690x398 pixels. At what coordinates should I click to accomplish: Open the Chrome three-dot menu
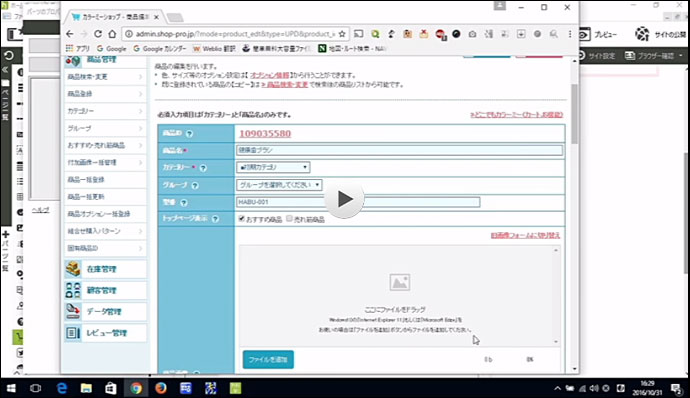coord(570,34)
